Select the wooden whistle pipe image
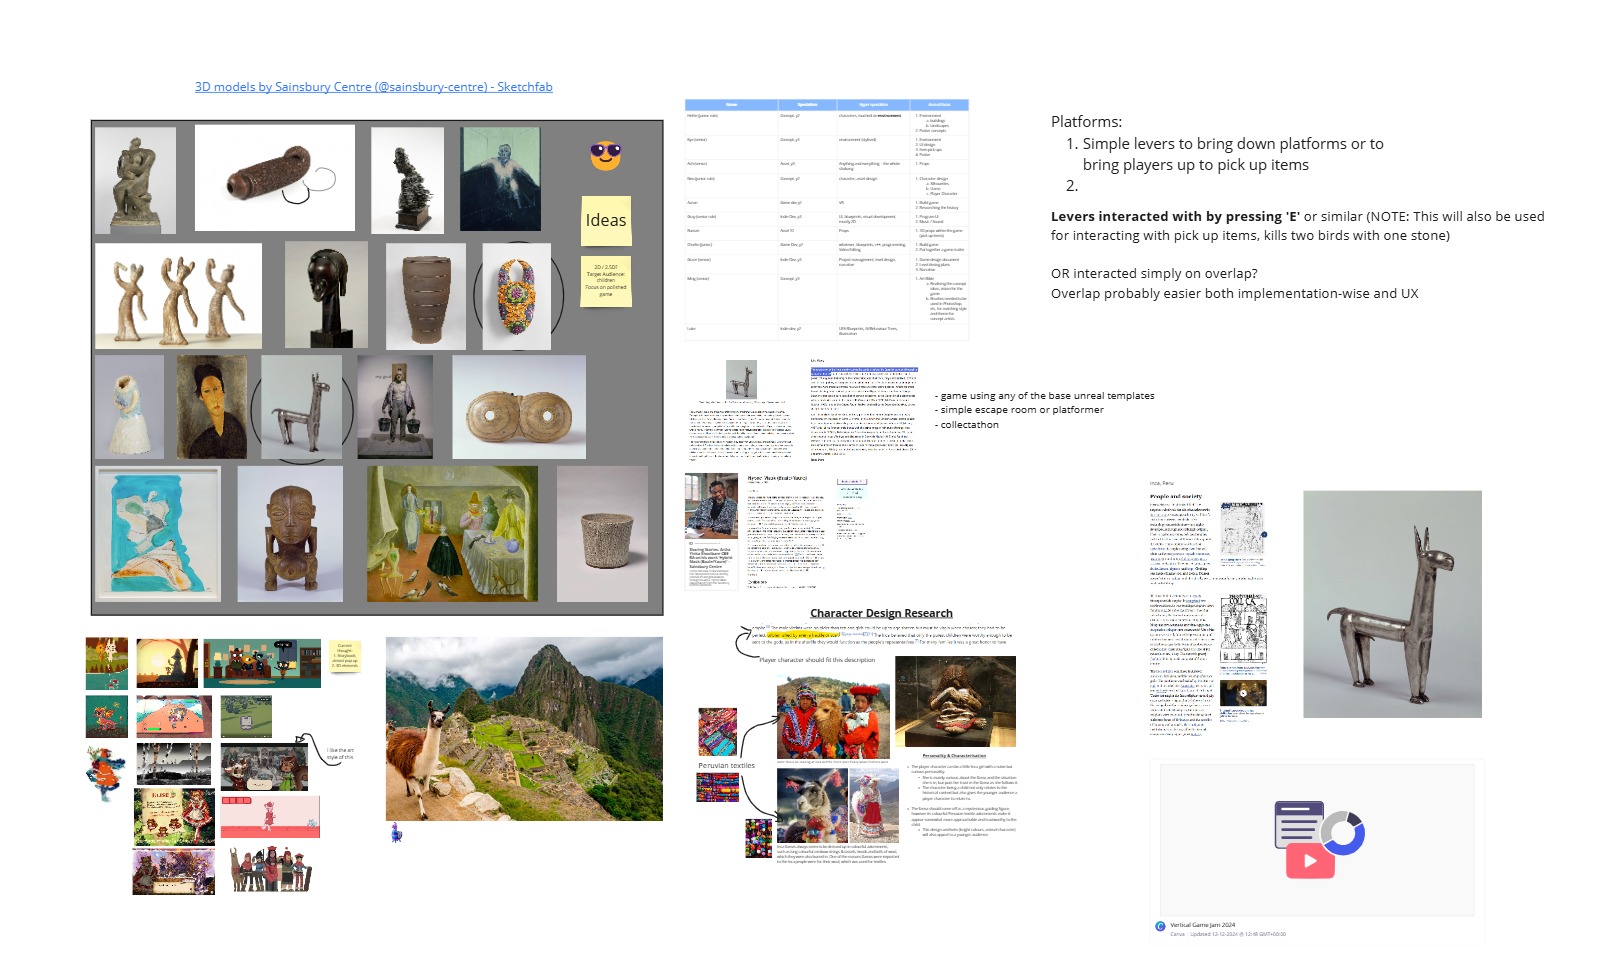Viewport: 1600px width, 976px height. 275,178
